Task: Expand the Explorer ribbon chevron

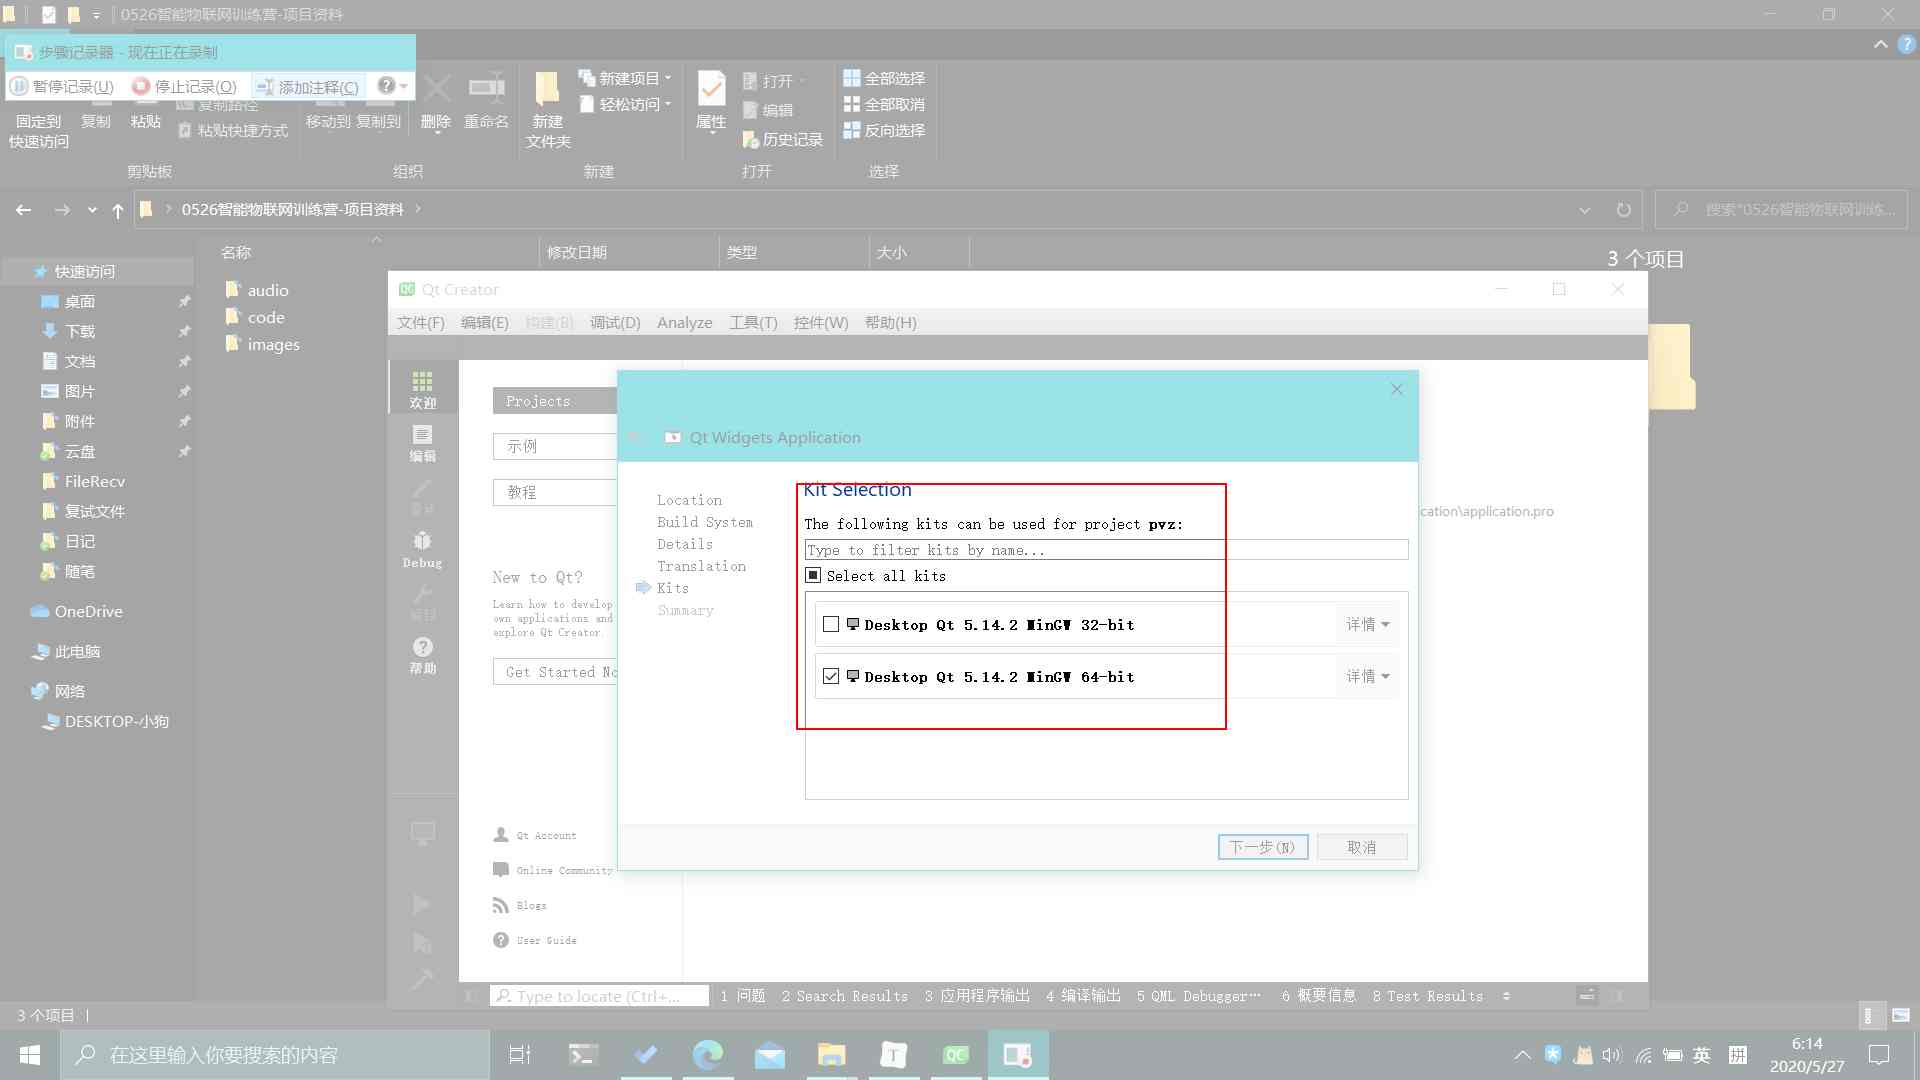Action: [x=1880, y=44]
